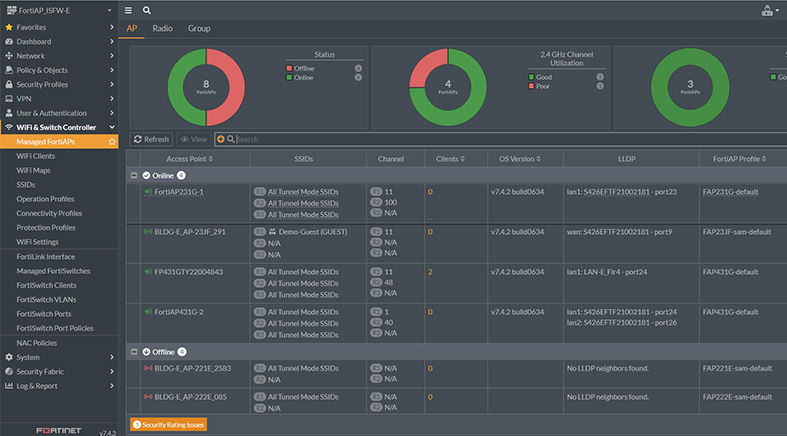This screenshot has height=436, width=787.
Task: Expand the Policy & Objects chevron
Action: click(111, 70)
